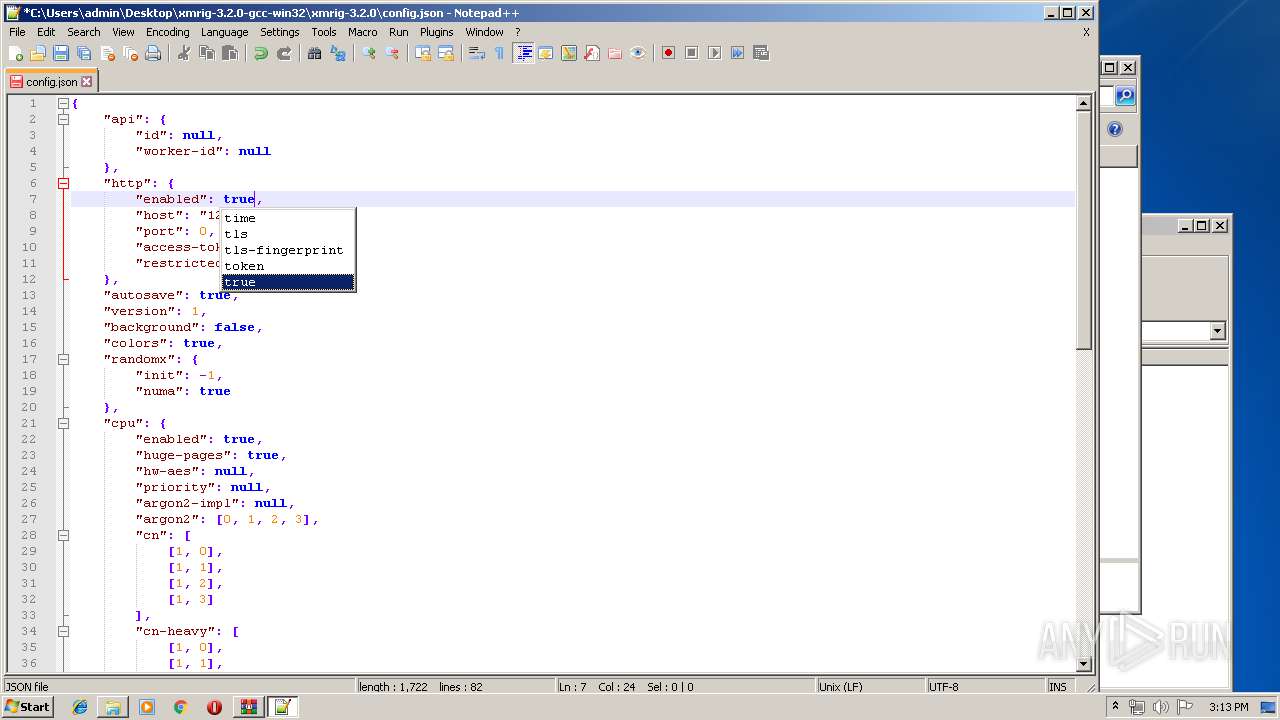Toggle the indent guide display
The width and height of the screenshot is (1280, 720).
pos(523,53)
